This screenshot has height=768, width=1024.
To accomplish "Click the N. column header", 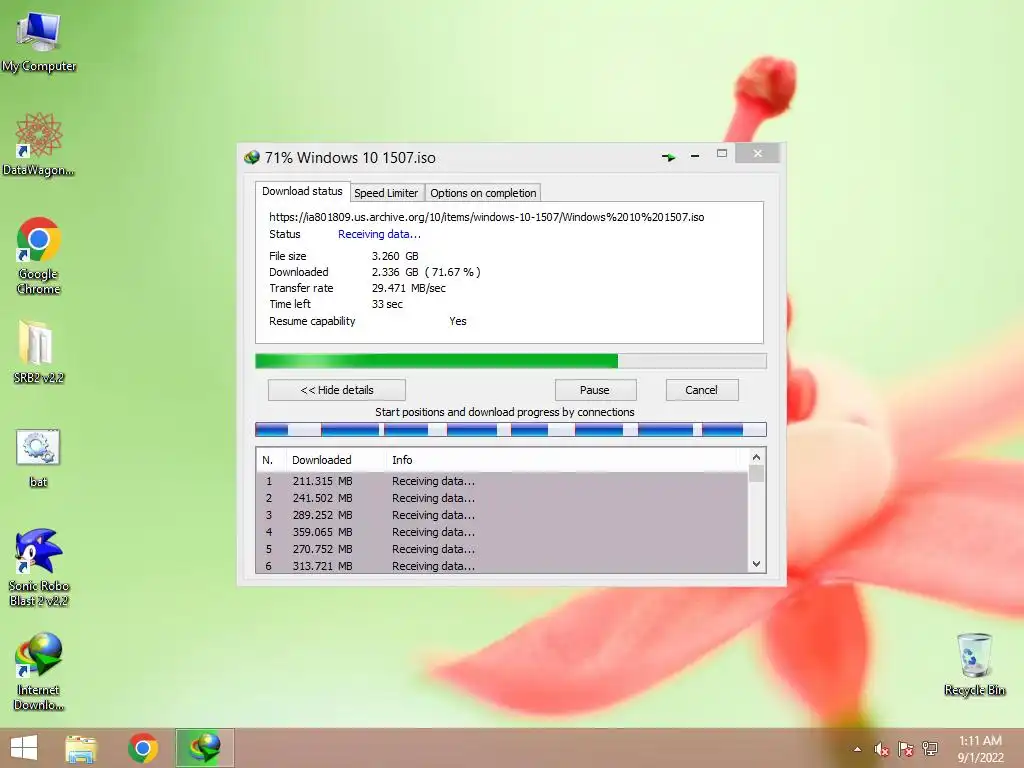I will [271, 460].
